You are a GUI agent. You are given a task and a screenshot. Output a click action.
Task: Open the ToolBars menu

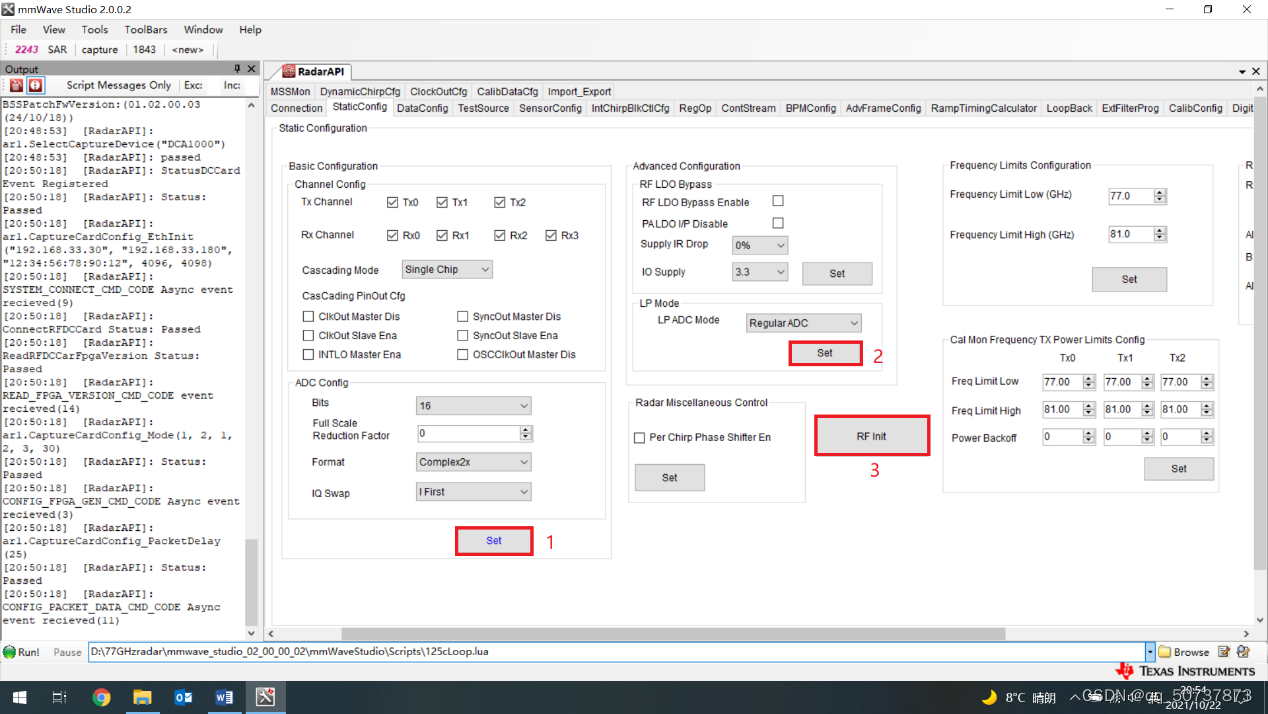(x=146, y=30)
